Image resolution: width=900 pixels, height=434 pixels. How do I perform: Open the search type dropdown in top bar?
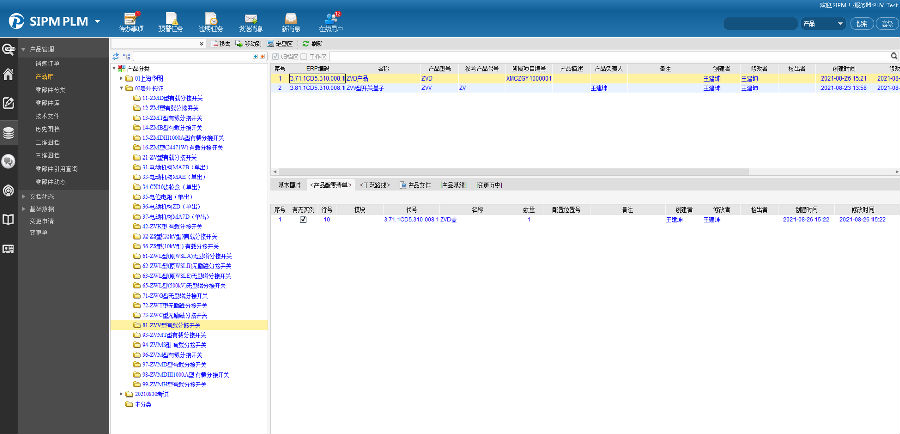tap(824, 23)
